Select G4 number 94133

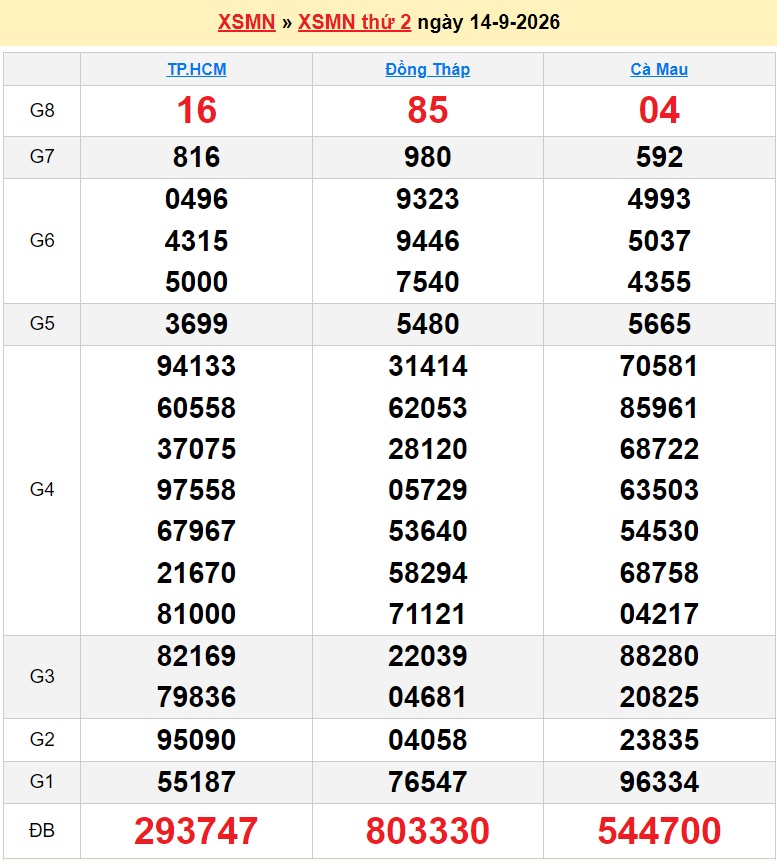197,366
